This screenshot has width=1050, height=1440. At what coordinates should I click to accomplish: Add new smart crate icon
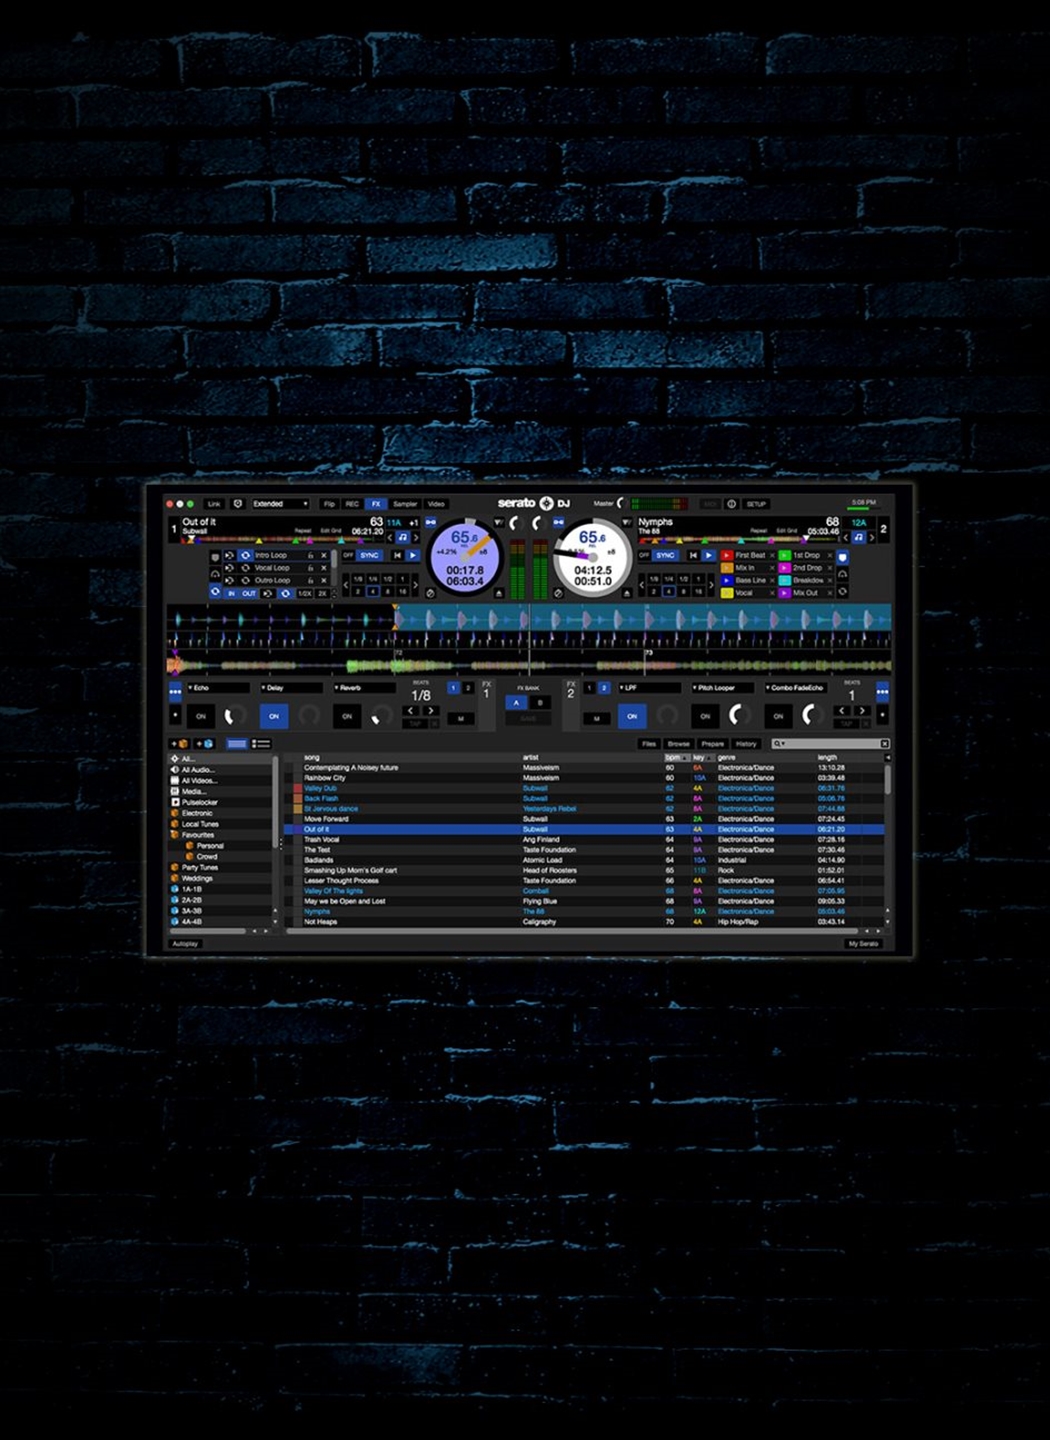[204, 744]
